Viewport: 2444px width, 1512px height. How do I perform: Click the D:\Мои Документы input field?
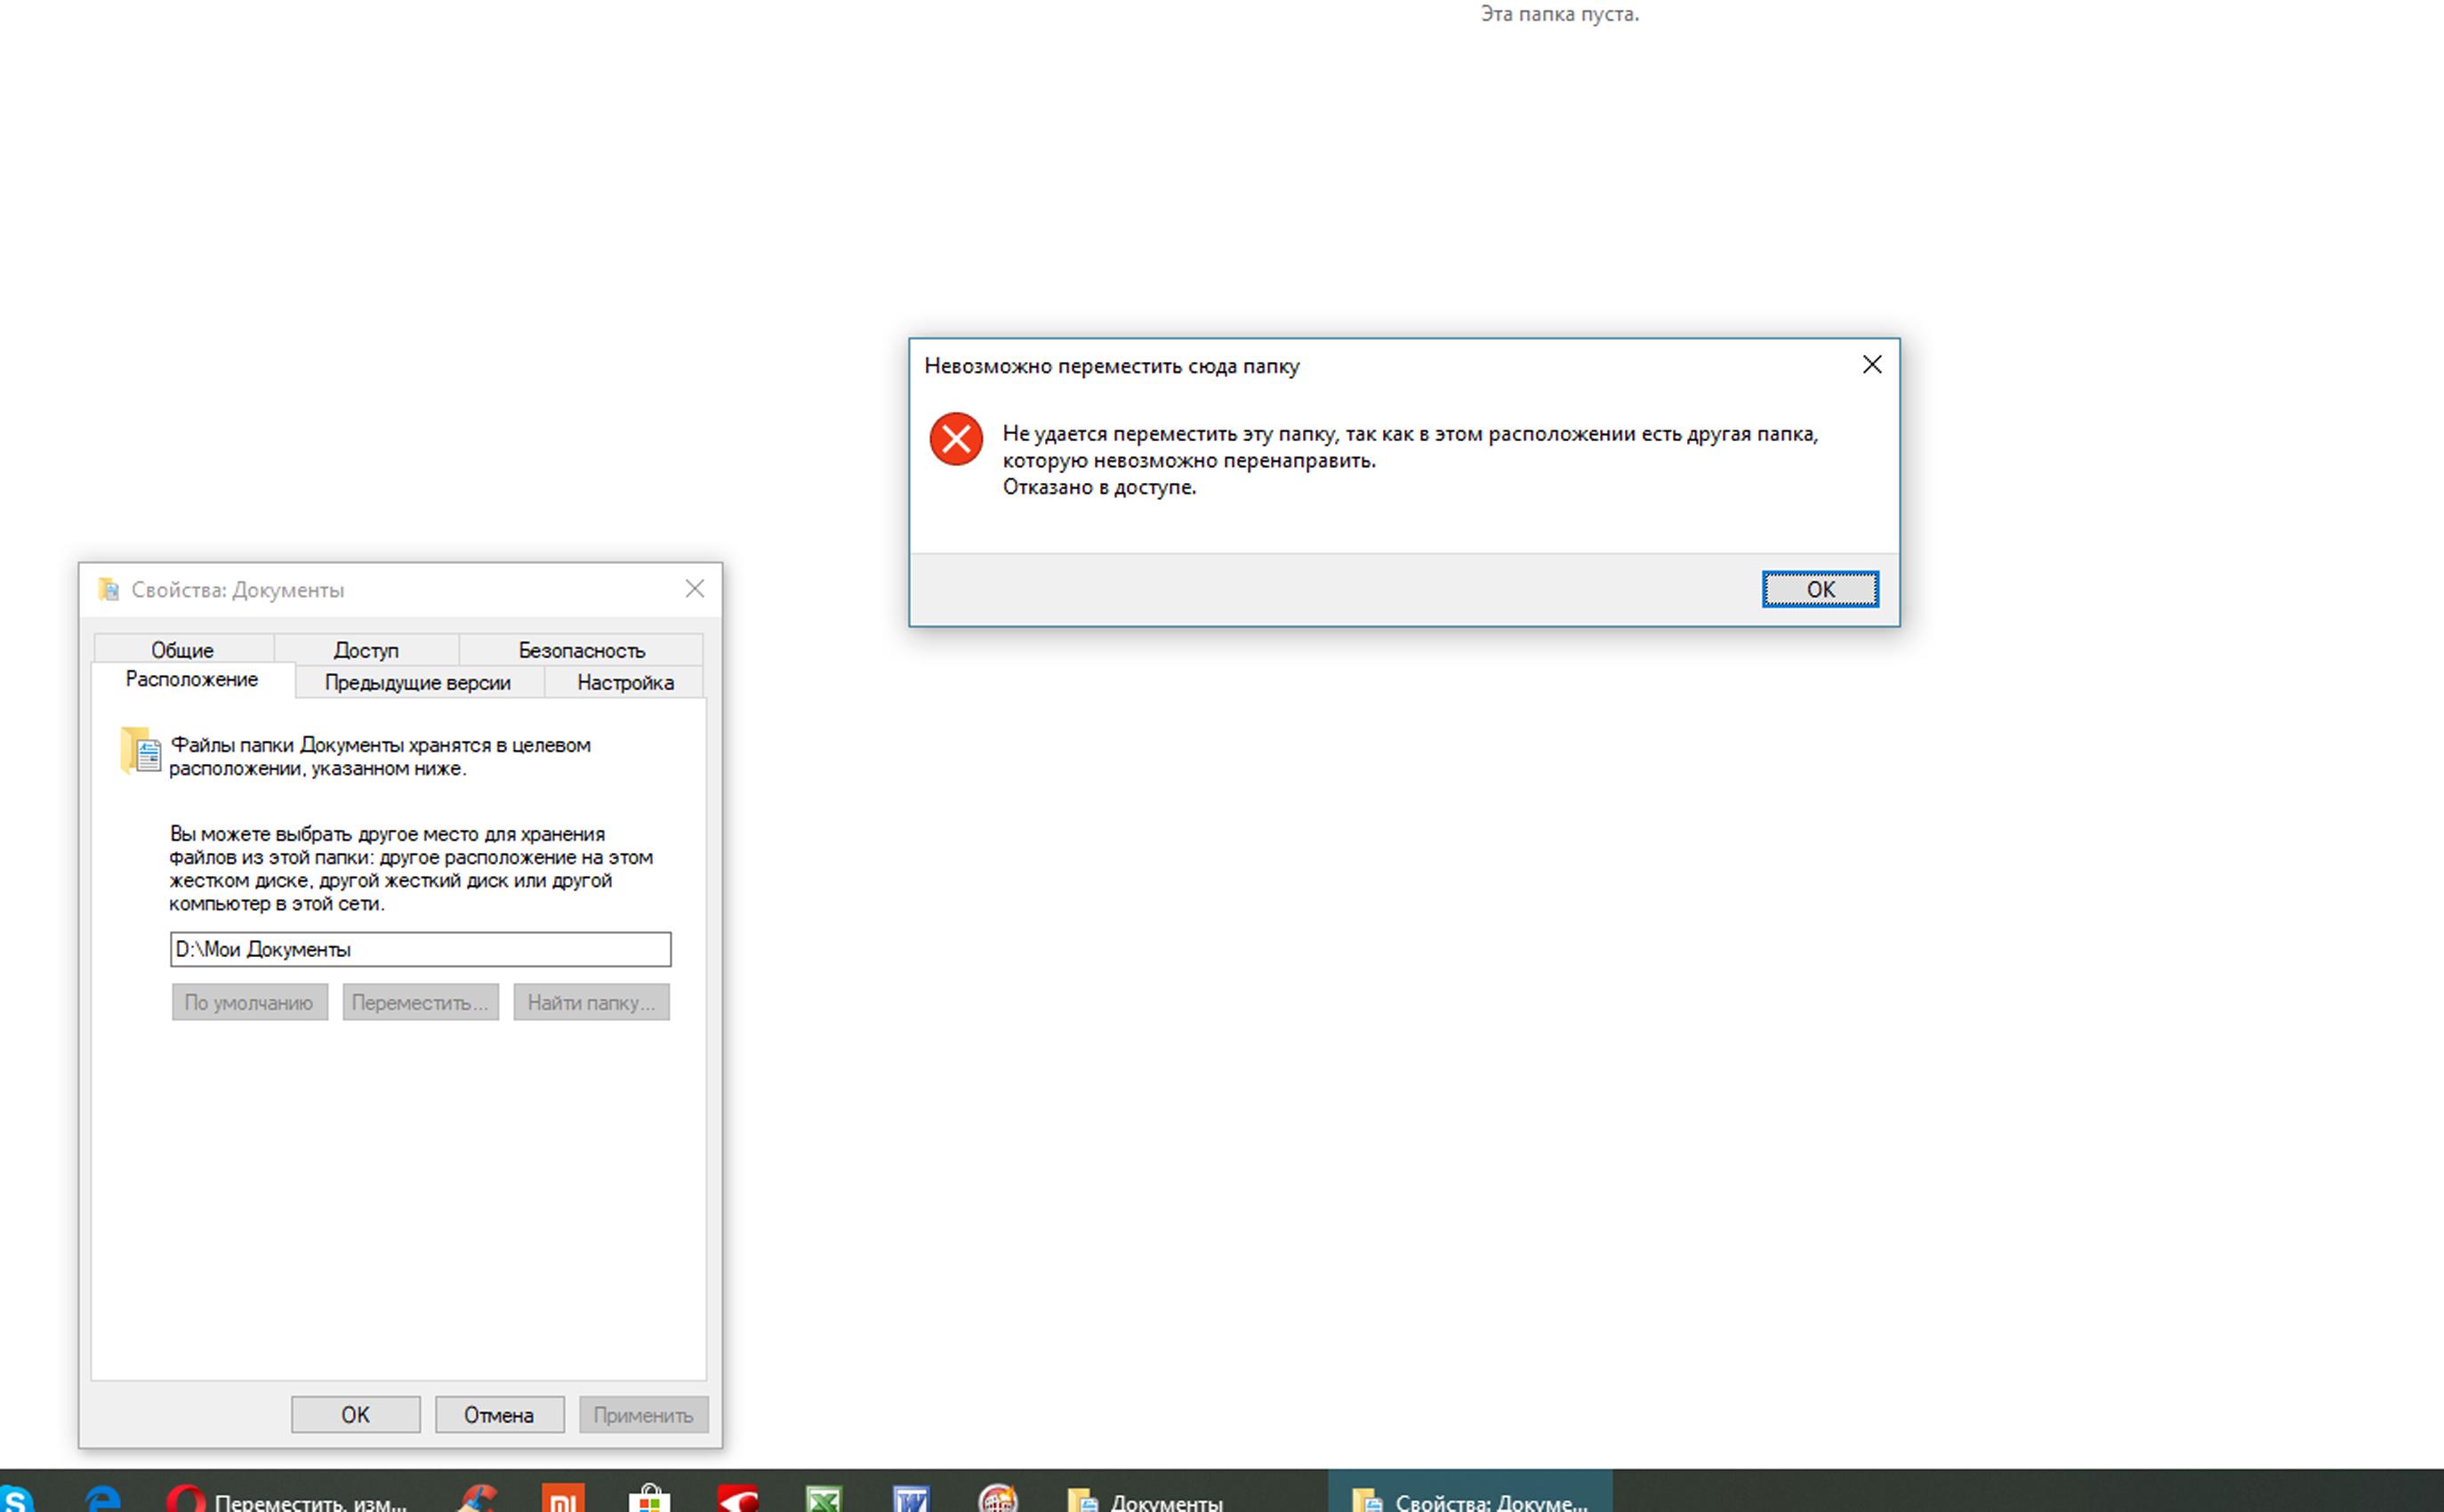click(x=419, y=948)
